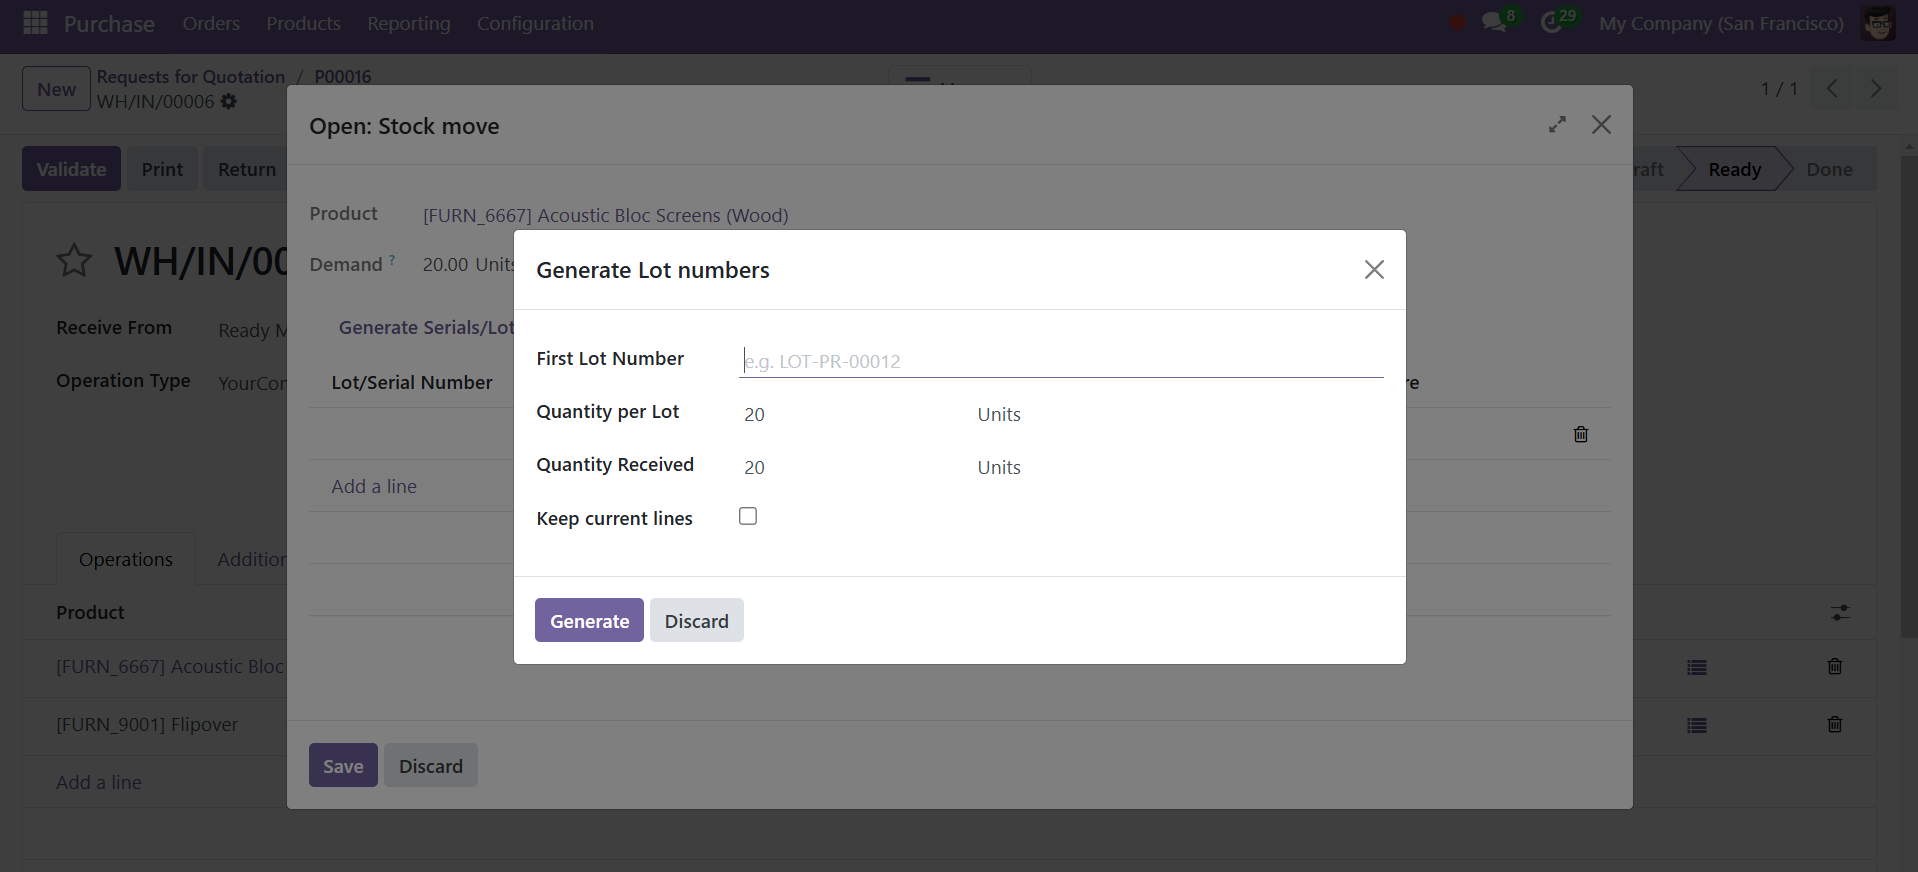Delete the Acoustic Bloc Screens product line

coord(1835,666)
